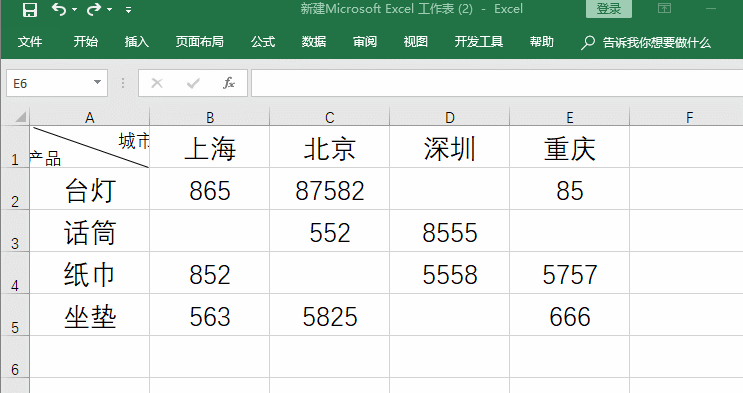Select column B header

click(209, 117)
